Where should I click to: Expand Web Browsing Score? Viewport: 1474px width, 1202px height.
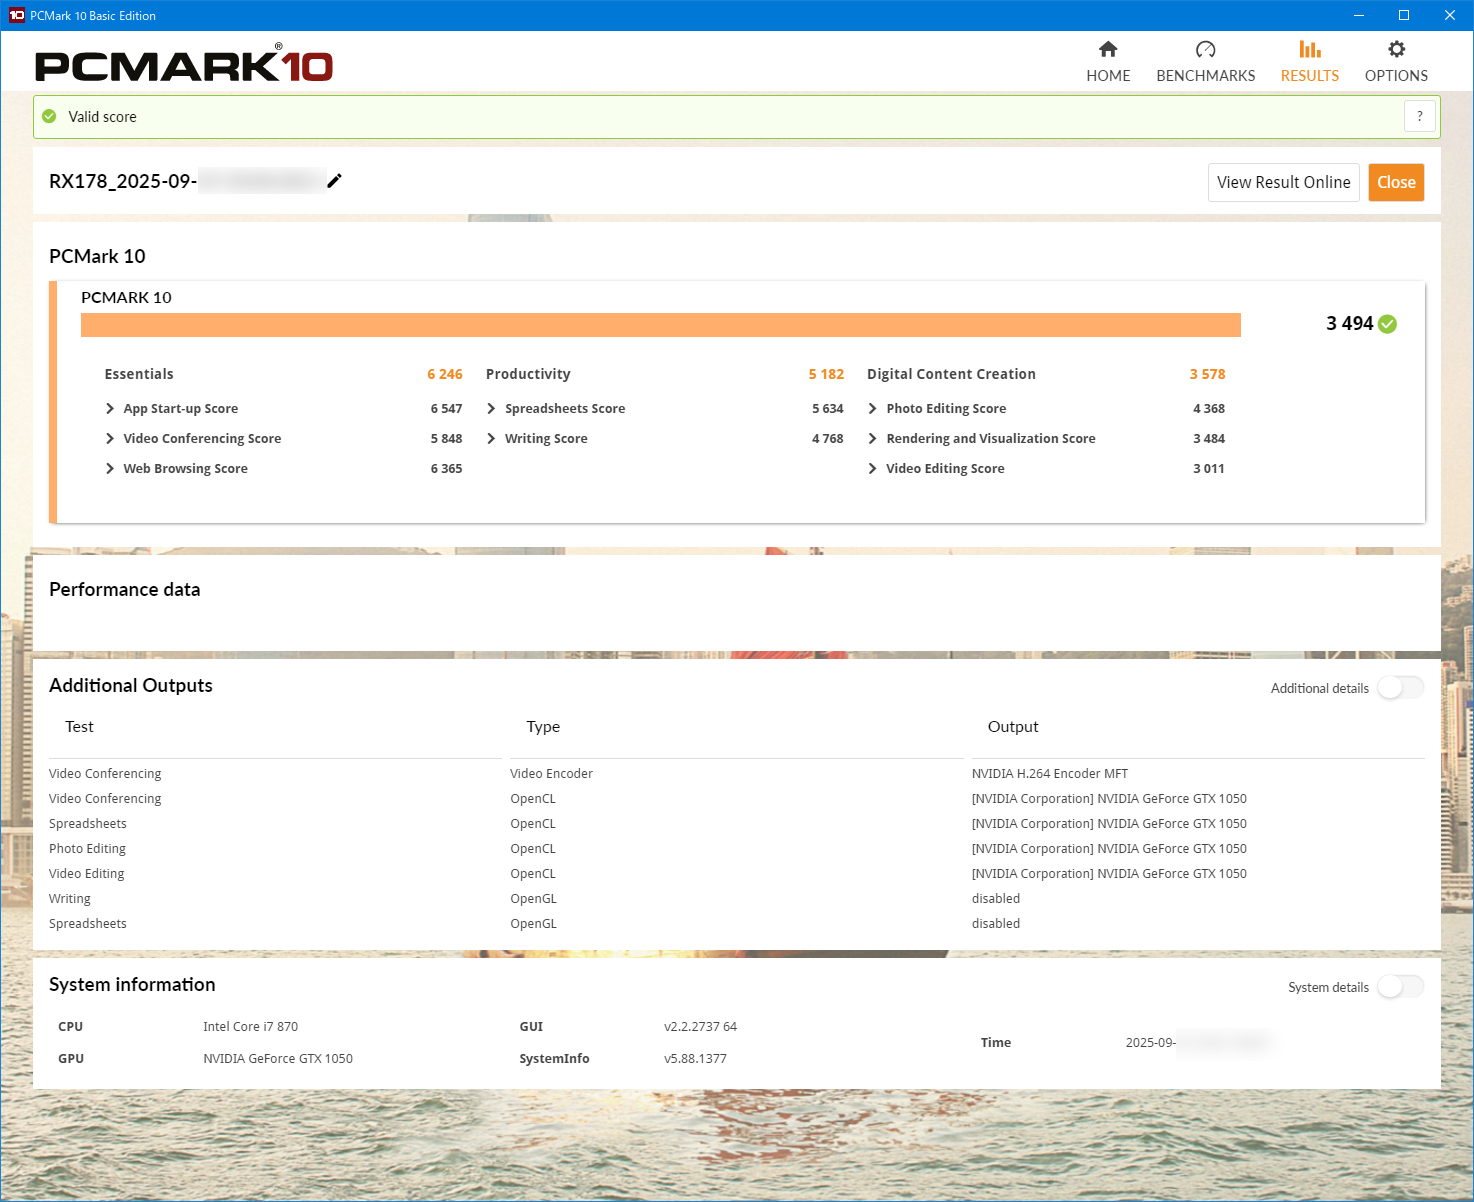[x=110, y=468]
